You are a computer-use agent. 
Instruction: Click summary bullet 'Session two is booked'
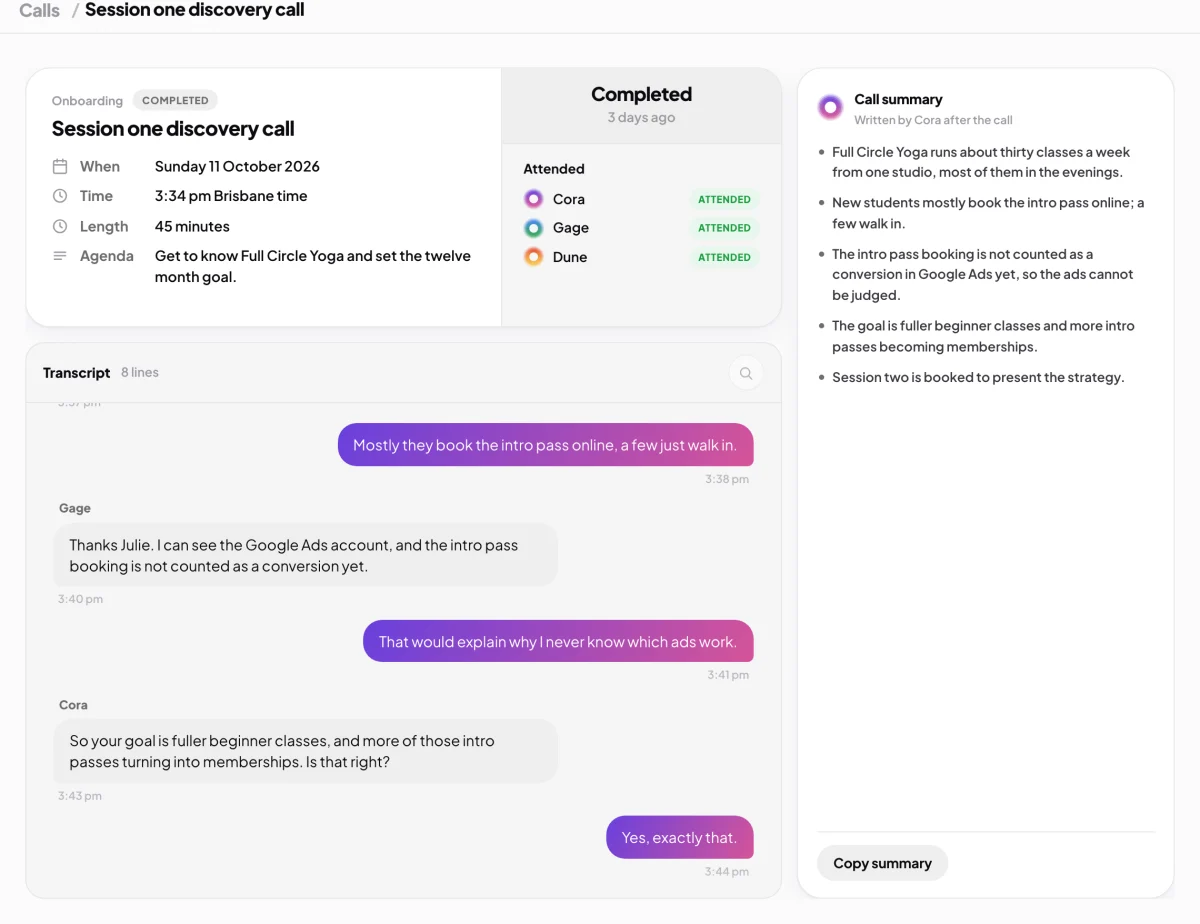coord(978,378)
